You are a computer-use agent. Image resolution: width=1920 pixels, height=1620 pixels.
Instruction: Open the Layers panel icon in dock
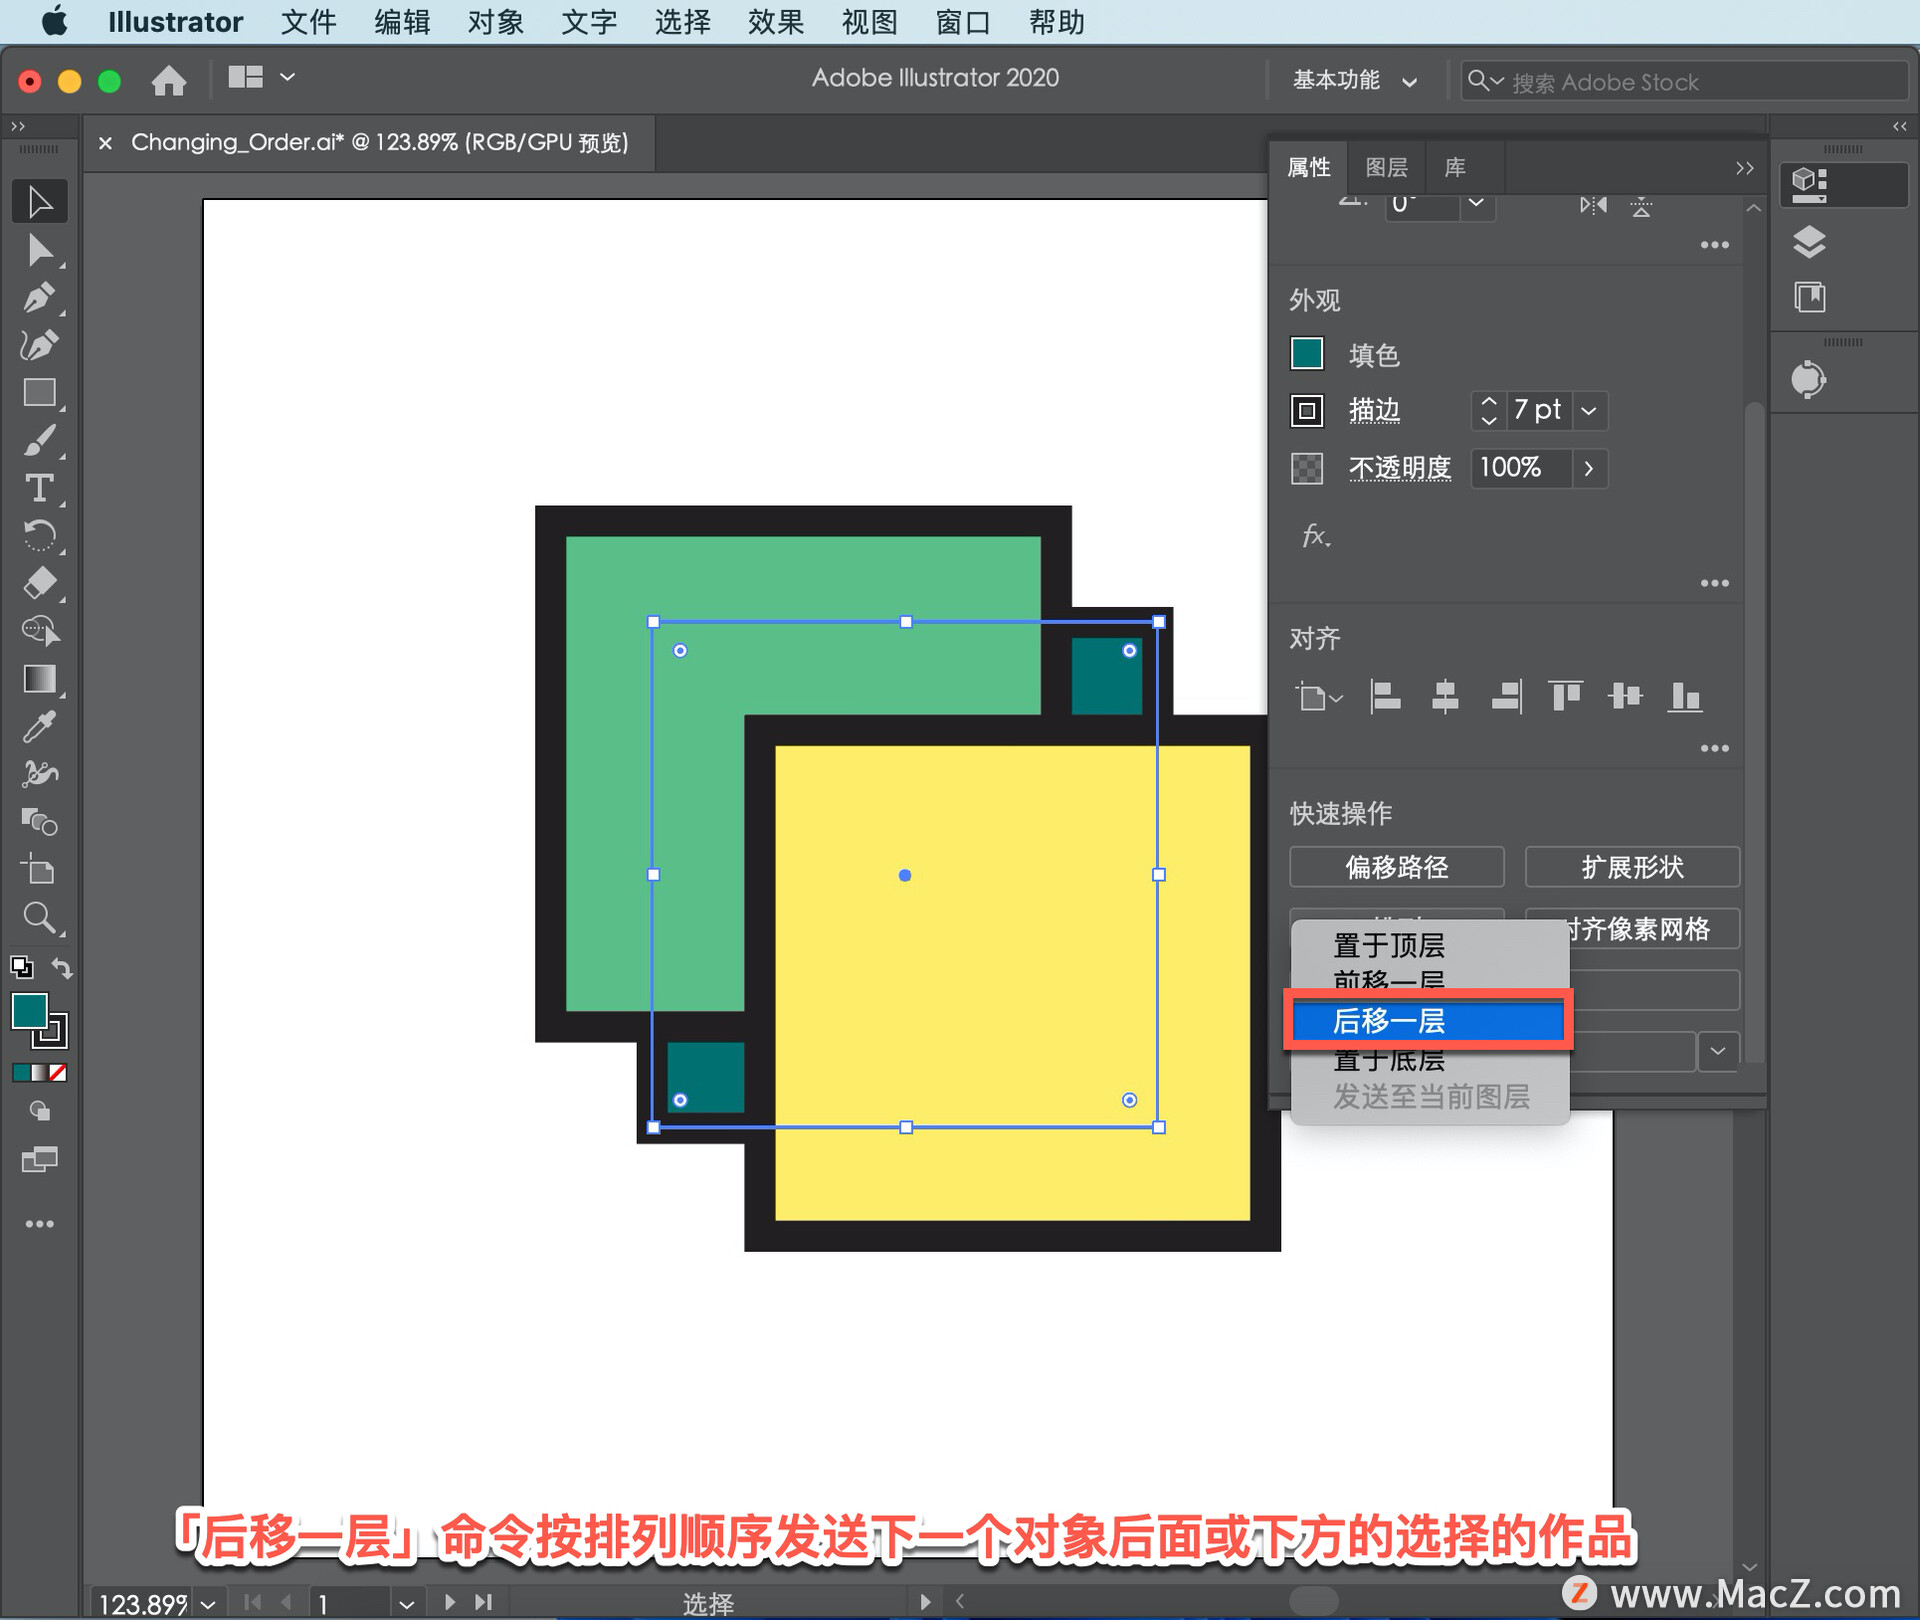1809,242
